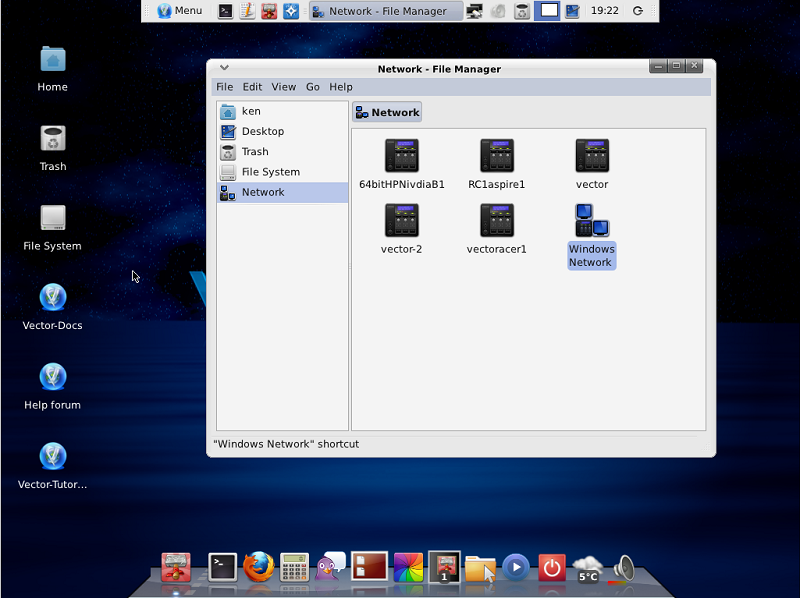Select Trash in the sidebar
The image size is (800, 598).
click(x=255, y=152)
